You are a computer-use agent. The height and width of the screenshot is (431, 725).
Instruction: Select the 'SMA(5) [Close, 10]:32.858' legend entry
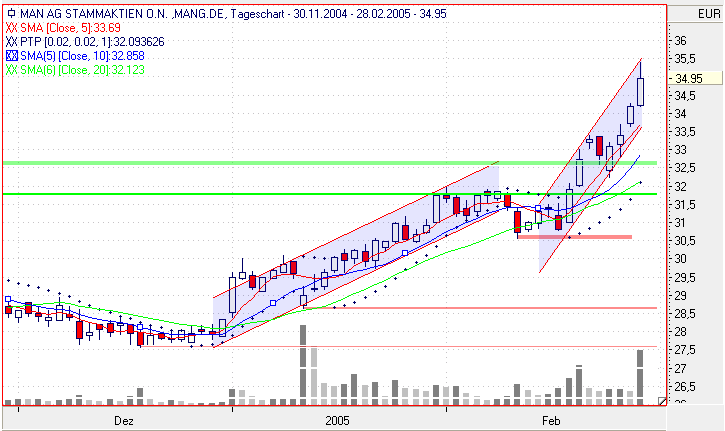click(x=82, y=56)
